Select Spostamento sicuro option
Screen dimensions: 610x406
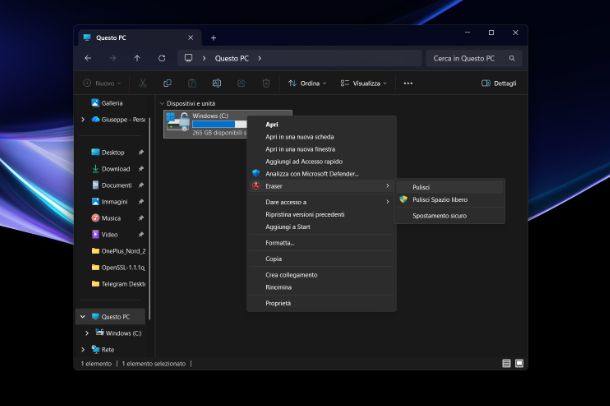(439, 215)
